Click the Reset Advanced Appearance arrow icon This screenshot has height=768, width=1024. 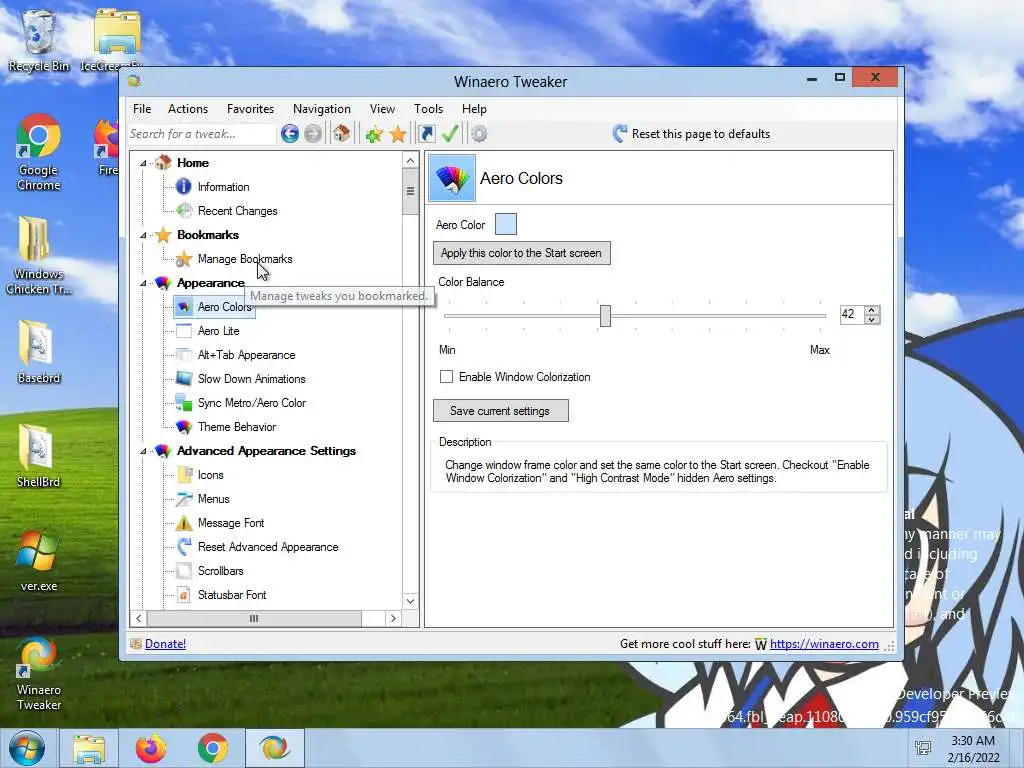184,547
